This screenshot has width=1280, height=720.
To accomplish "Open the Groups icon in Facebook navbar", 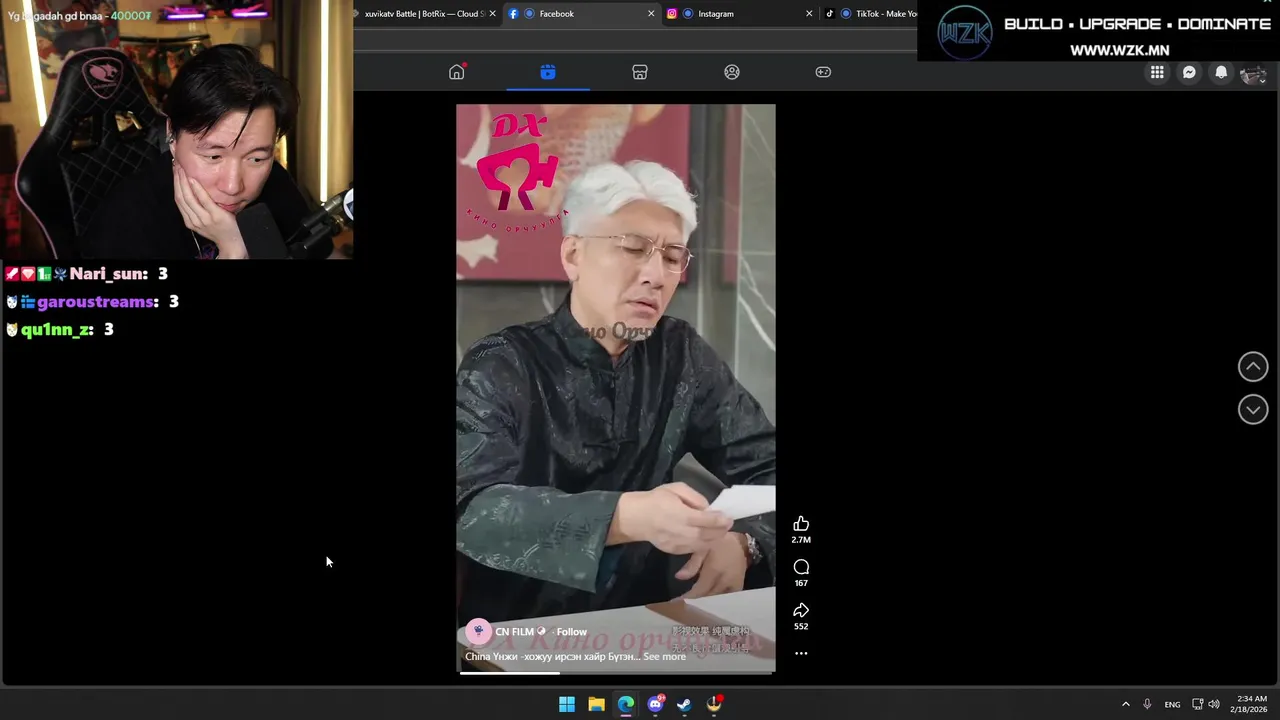I will (732, 72).
